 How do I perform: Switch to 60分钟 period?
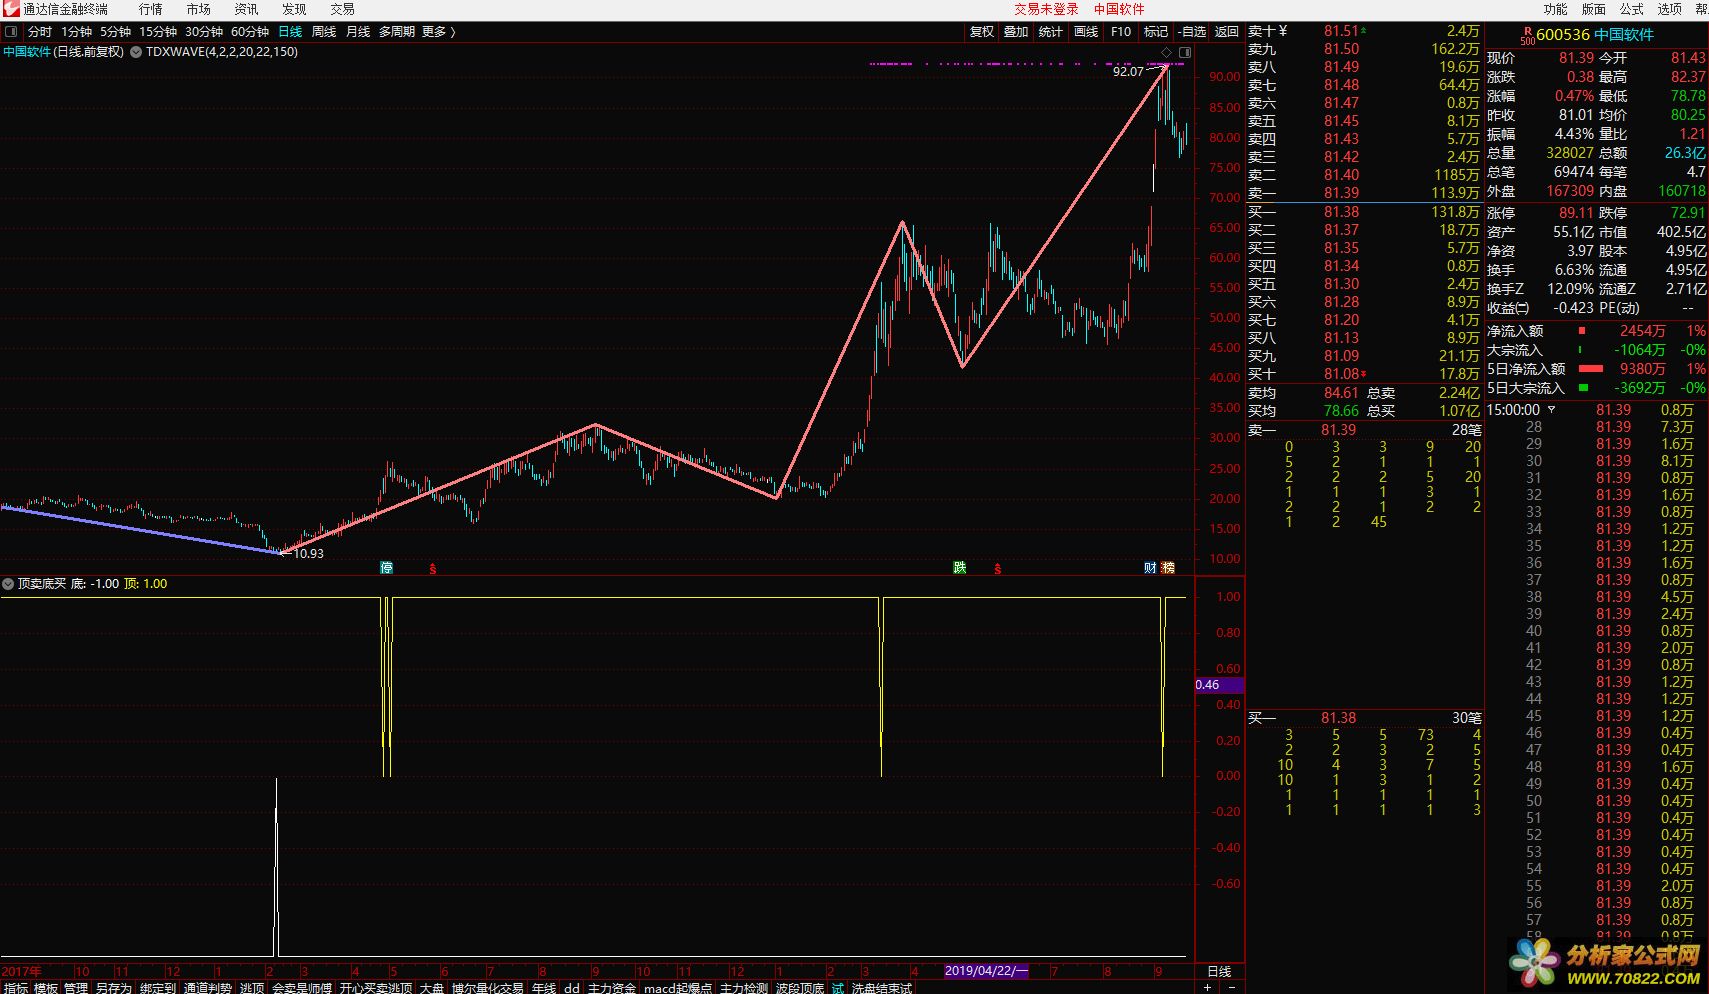point(250,32)
